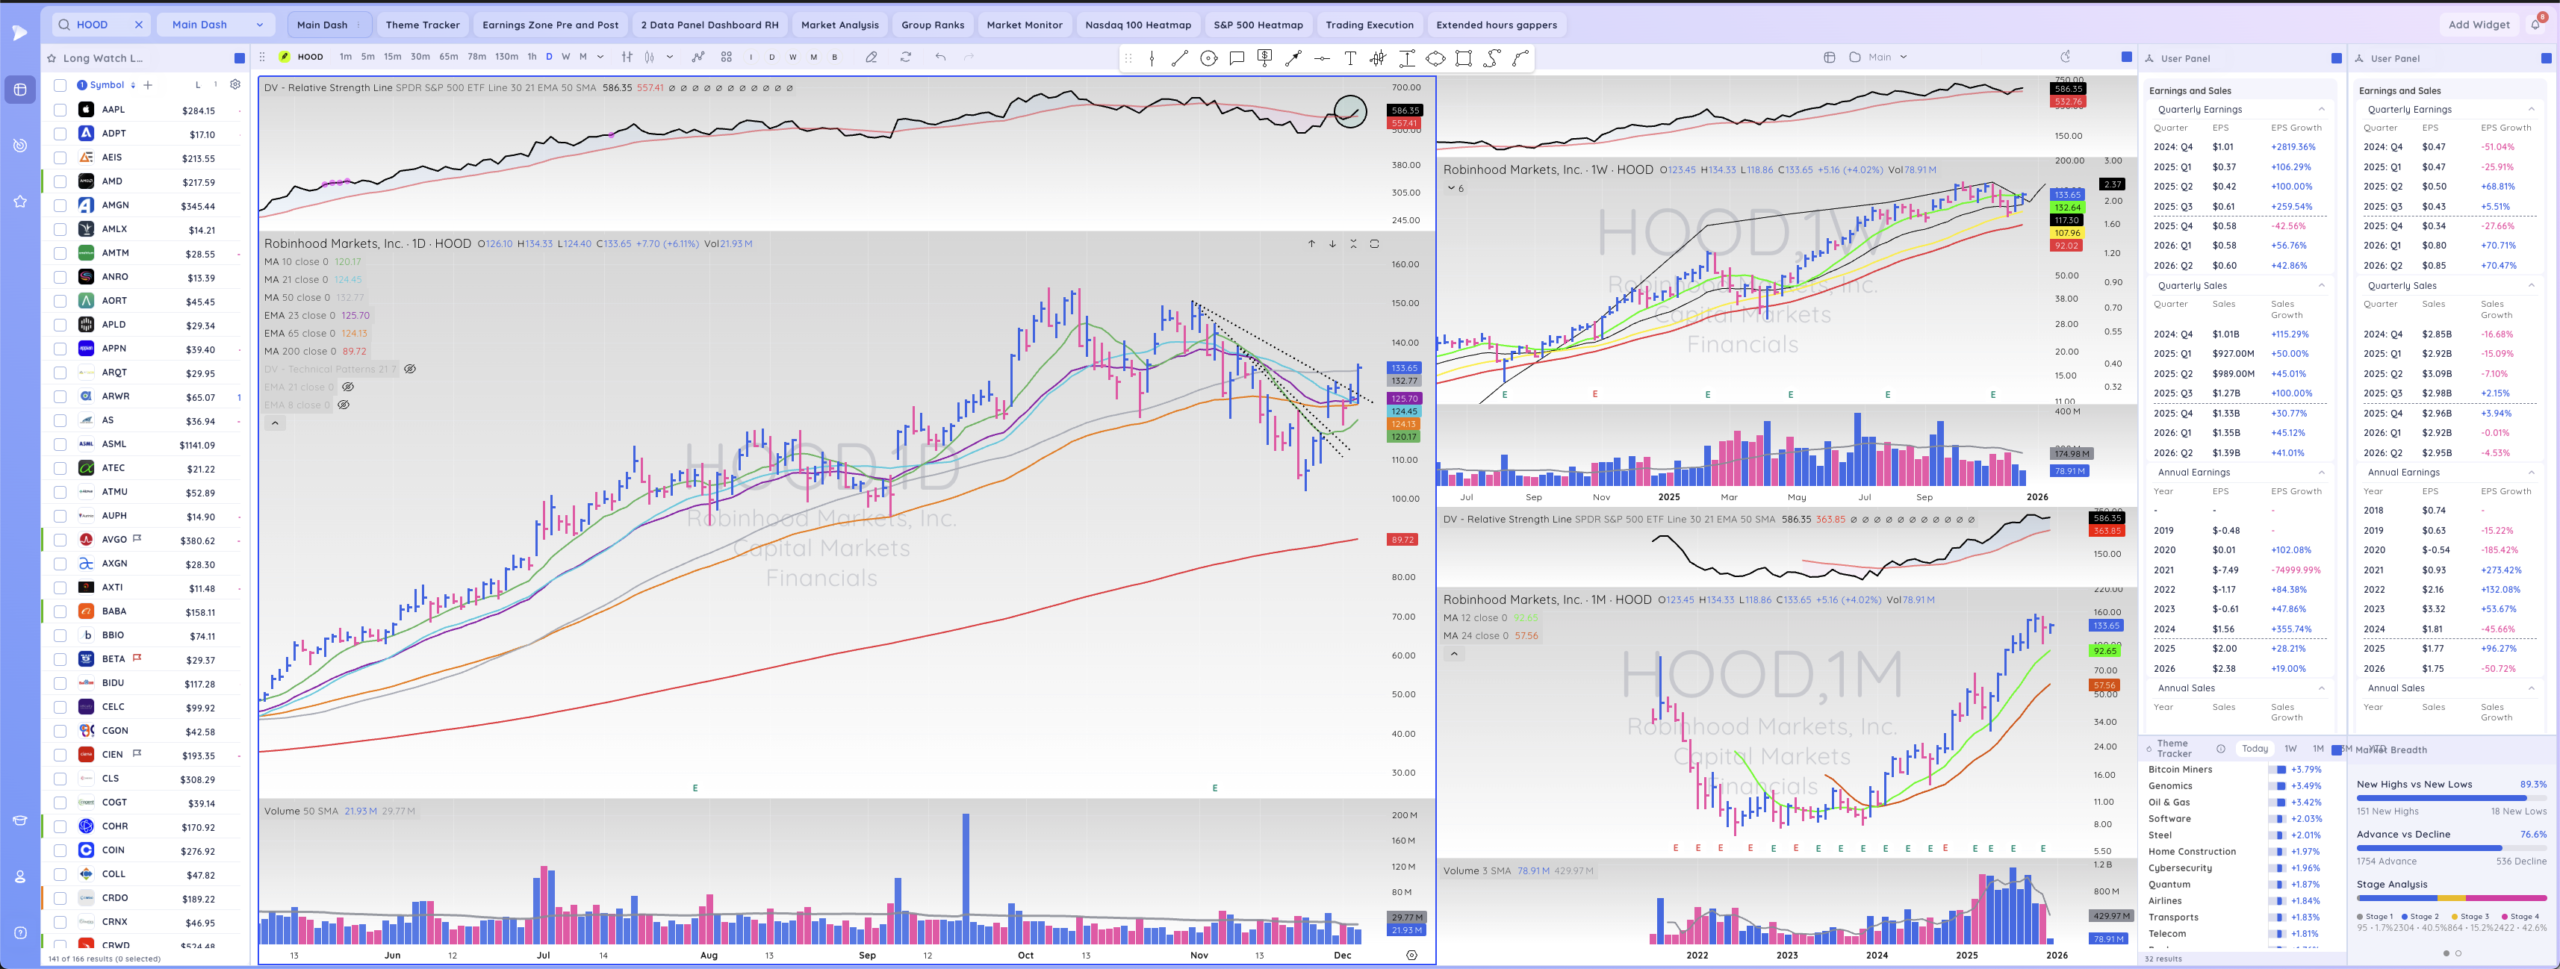Collapse Quarterly Earnings in first User Panel

pyautogui.click(x=2321, y=109)
